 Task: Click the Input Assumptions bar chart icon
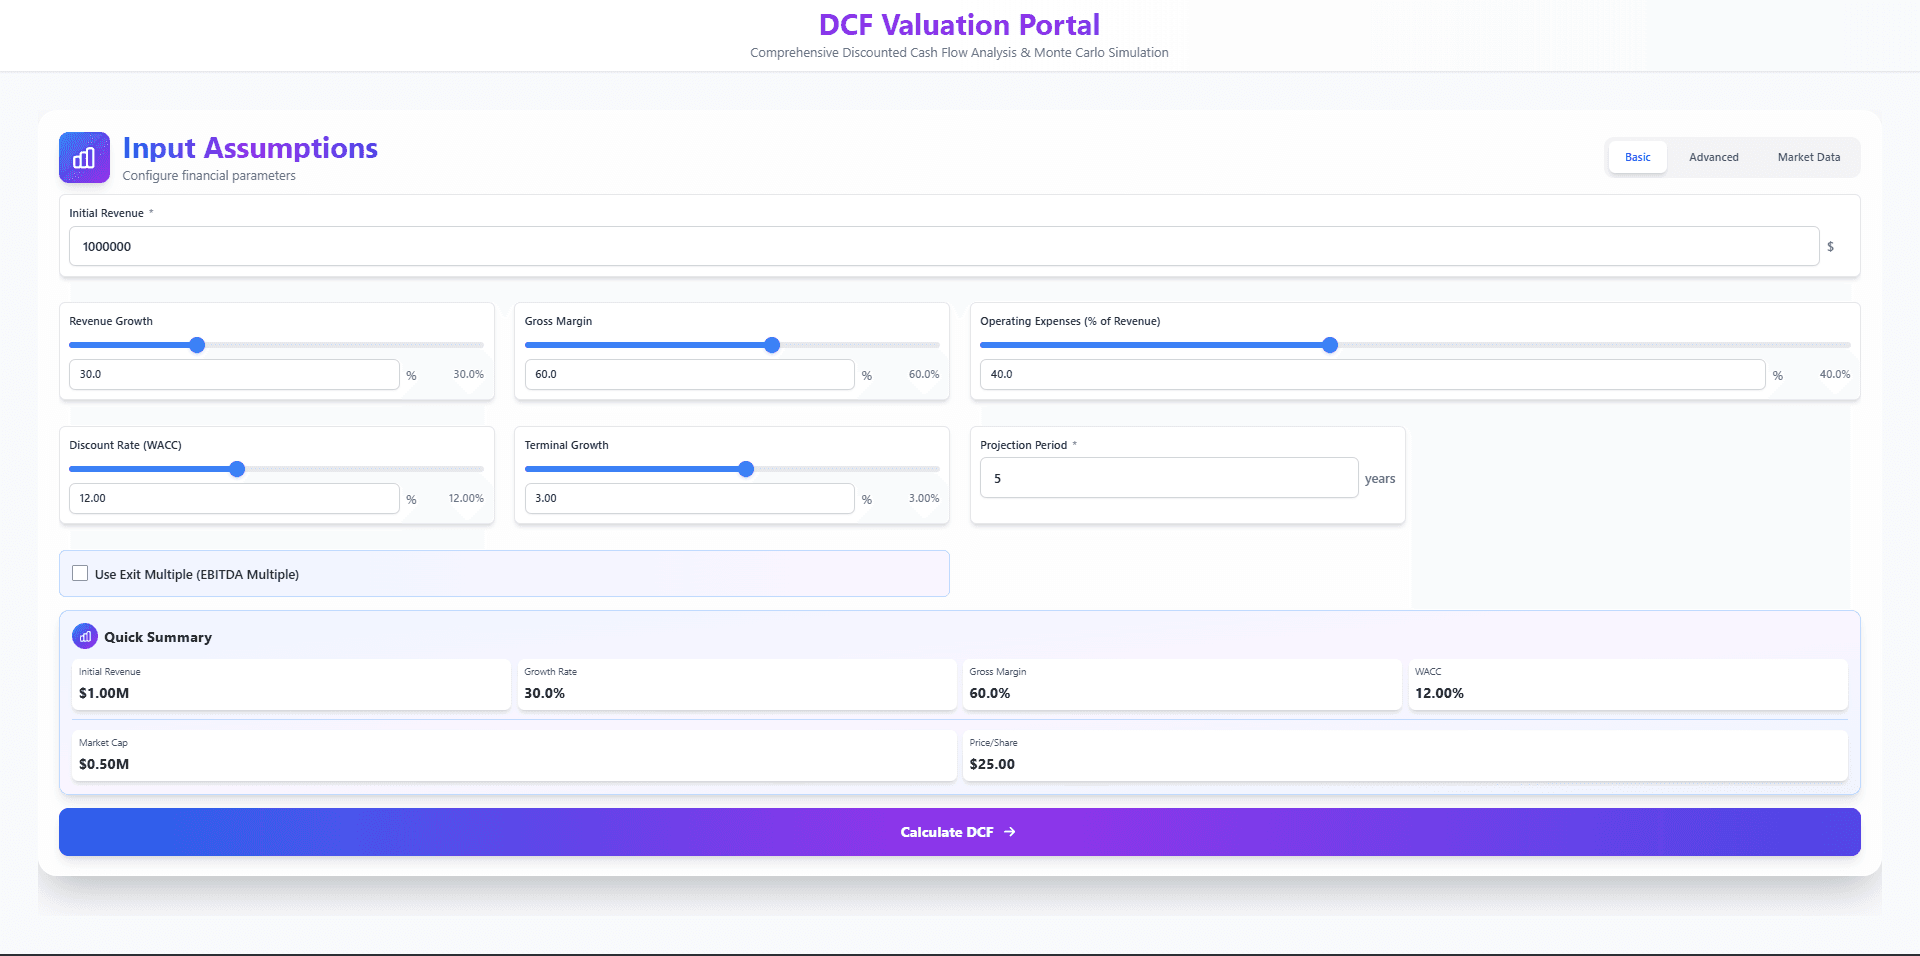(84, 158)
